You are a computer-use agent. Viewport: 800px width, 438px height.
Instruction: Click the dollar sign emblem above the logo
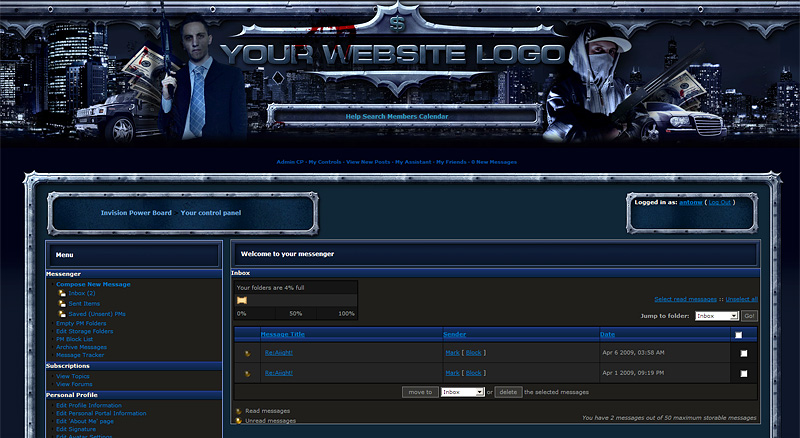(x=397, y=23)
